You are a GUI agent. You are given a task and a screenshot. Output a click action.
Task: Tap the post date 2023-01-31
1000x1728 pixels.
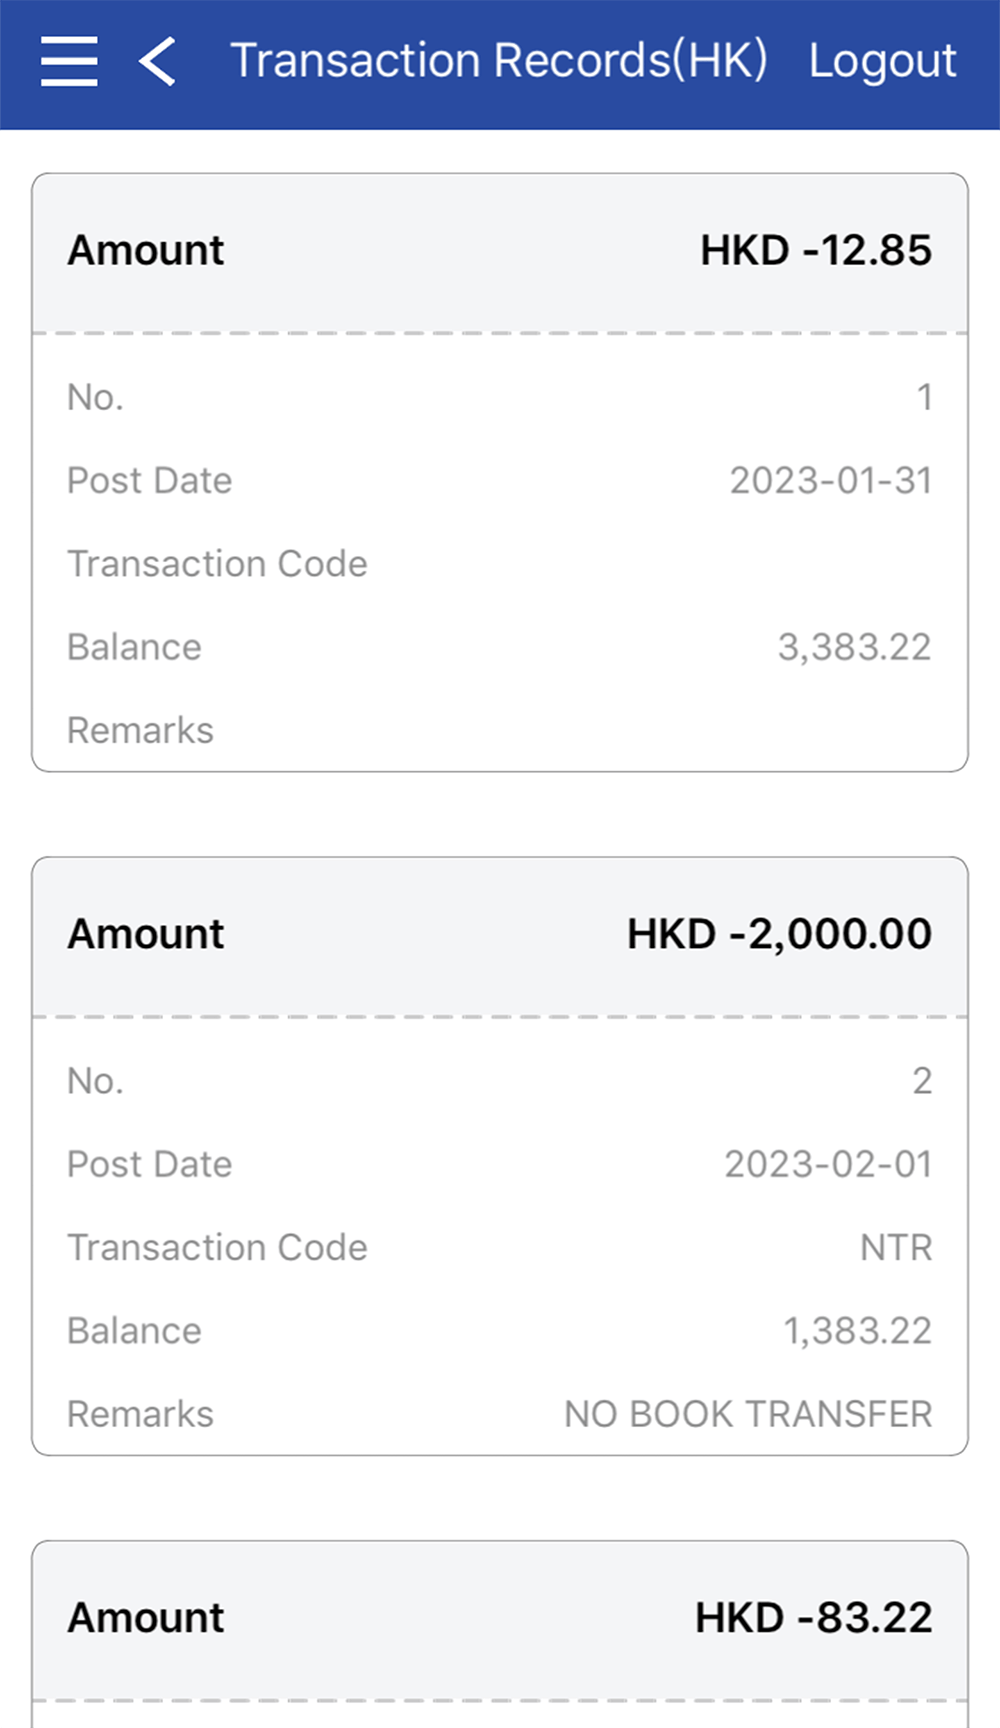click(x=830, y=481)
